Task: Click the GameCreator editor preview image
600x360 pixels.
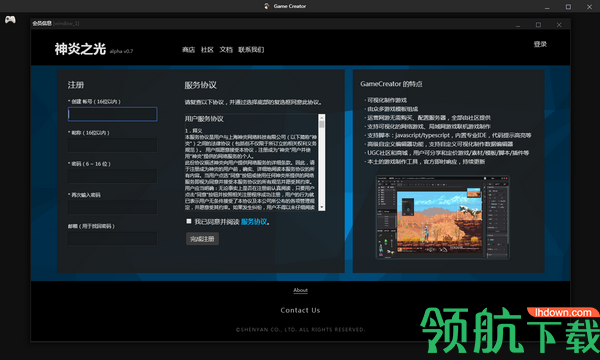Action: tap(443, 217)
